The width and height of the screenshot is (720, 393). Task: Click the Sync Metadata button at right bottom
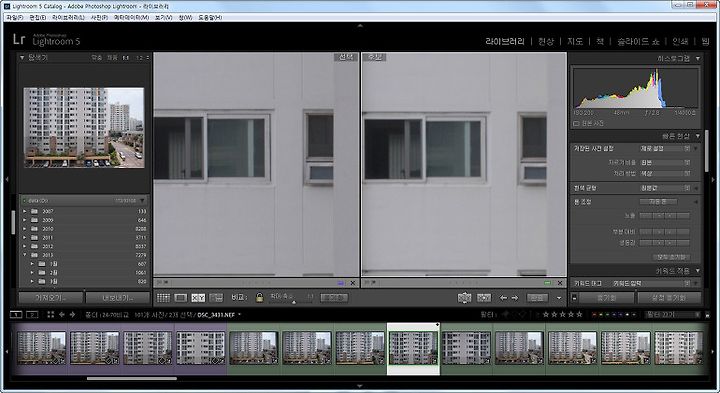[x=607, y=298]
